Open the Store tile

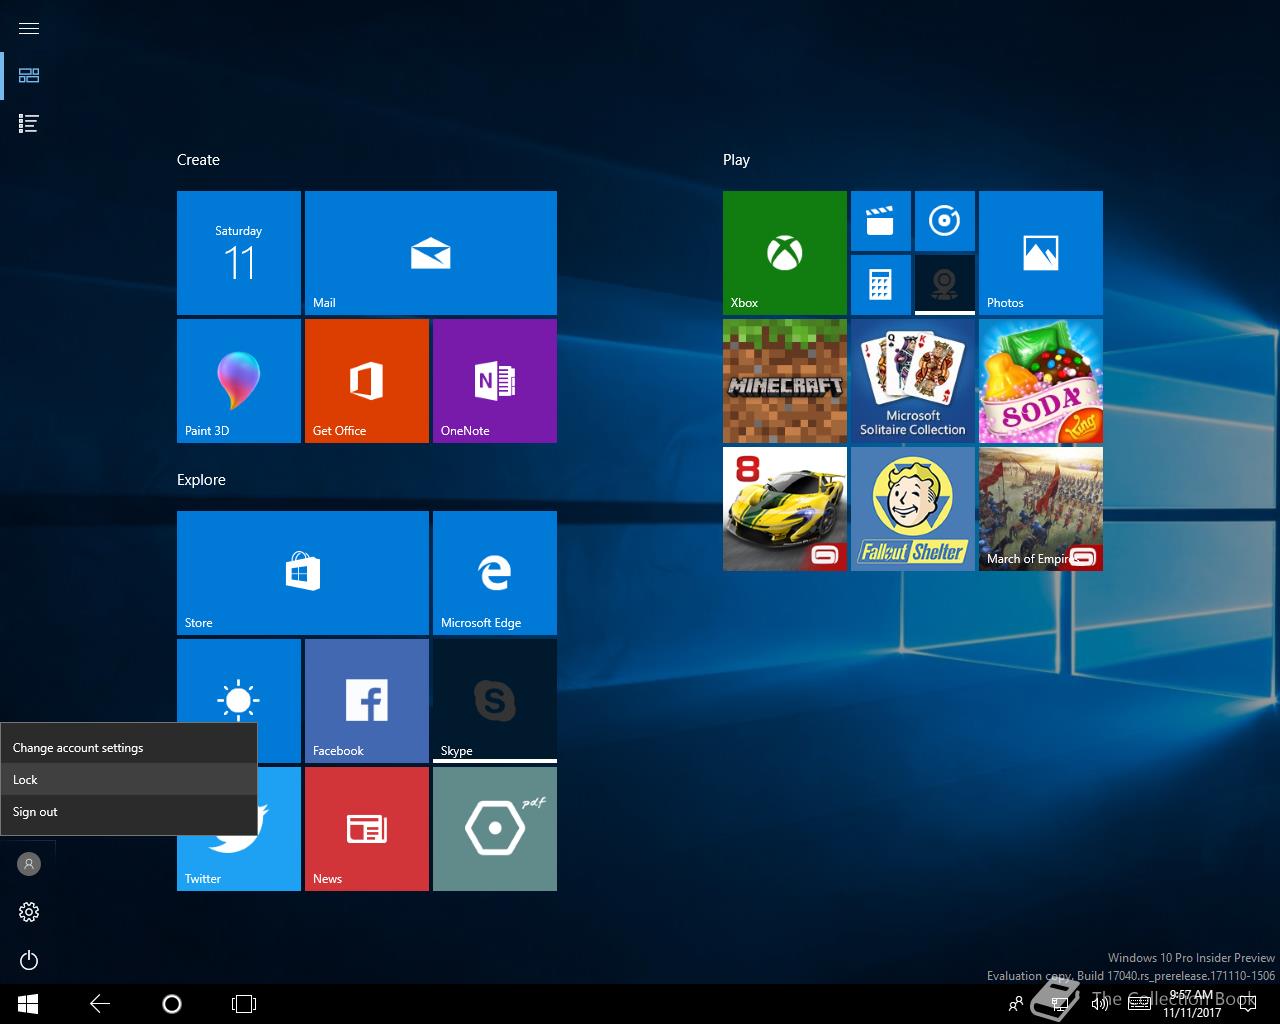tap(303, 573)
